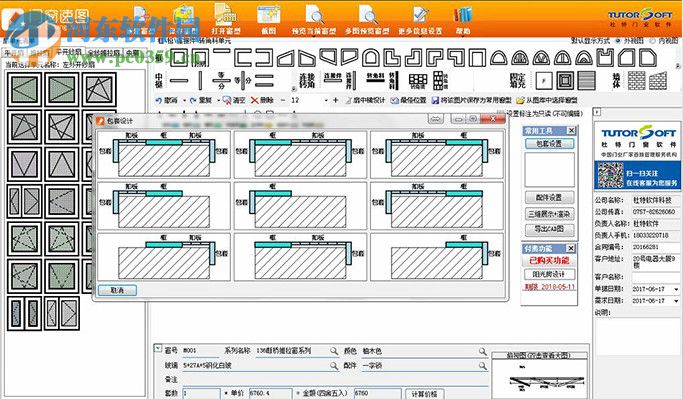Close the 付费功能 panel
Image resolution: width=683 pixels, height=399 pixels.
click(x=571, y=248)
